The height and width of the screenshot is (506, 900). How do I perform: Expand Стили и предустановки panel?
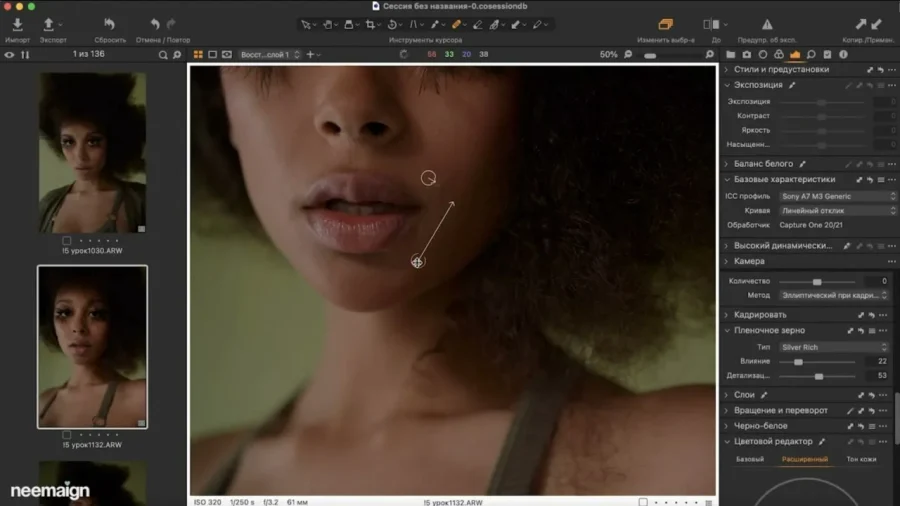(727, 69)
